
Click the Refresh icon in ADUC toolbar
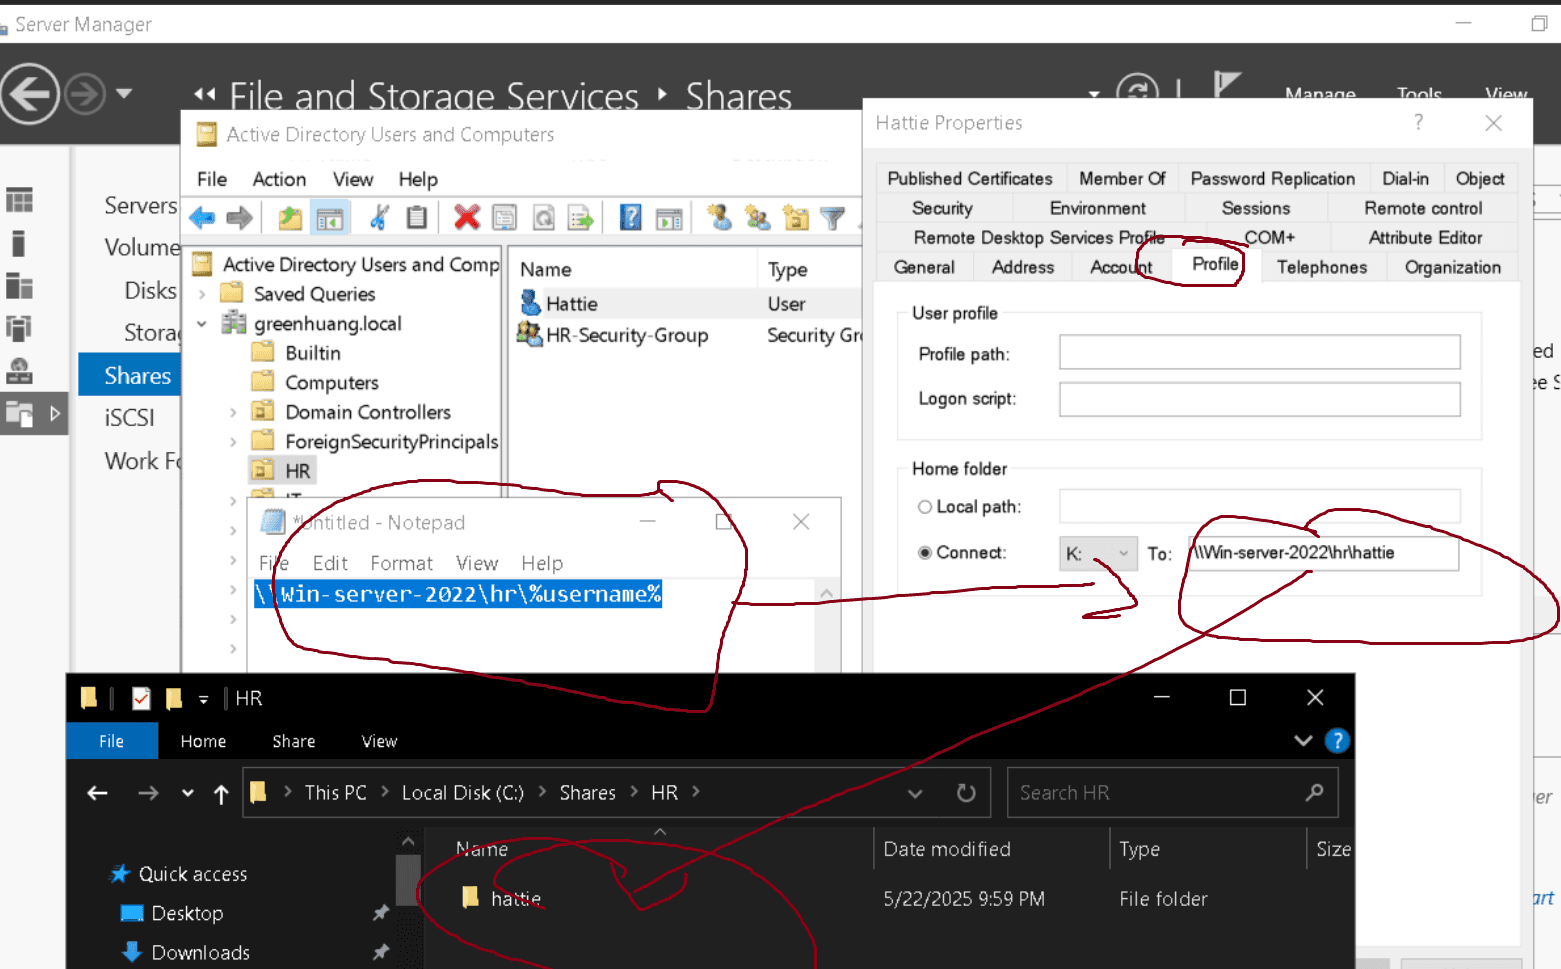click(543, 217)
